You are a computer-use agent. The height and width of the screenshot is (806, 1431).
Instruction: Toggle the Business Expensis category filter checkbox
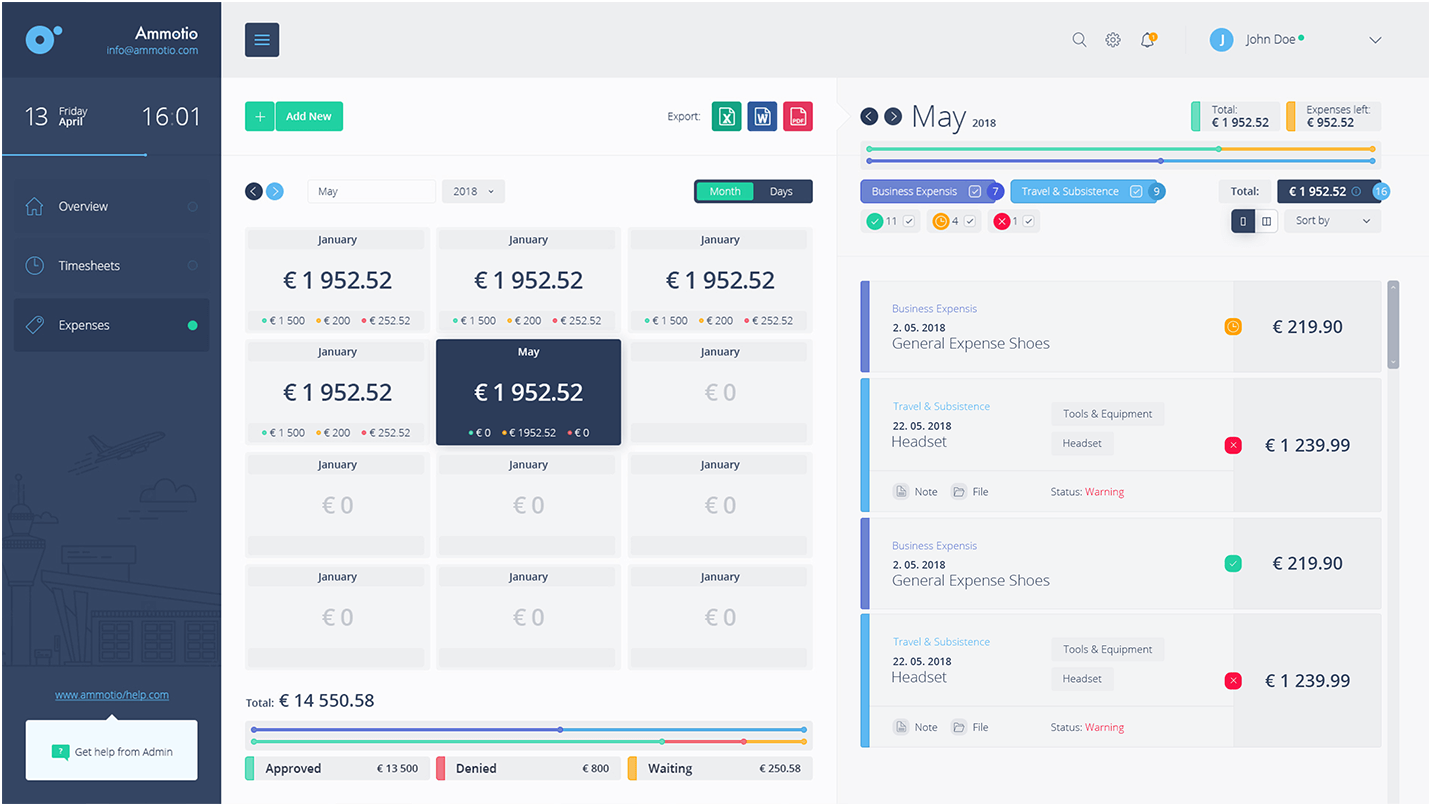976,190
